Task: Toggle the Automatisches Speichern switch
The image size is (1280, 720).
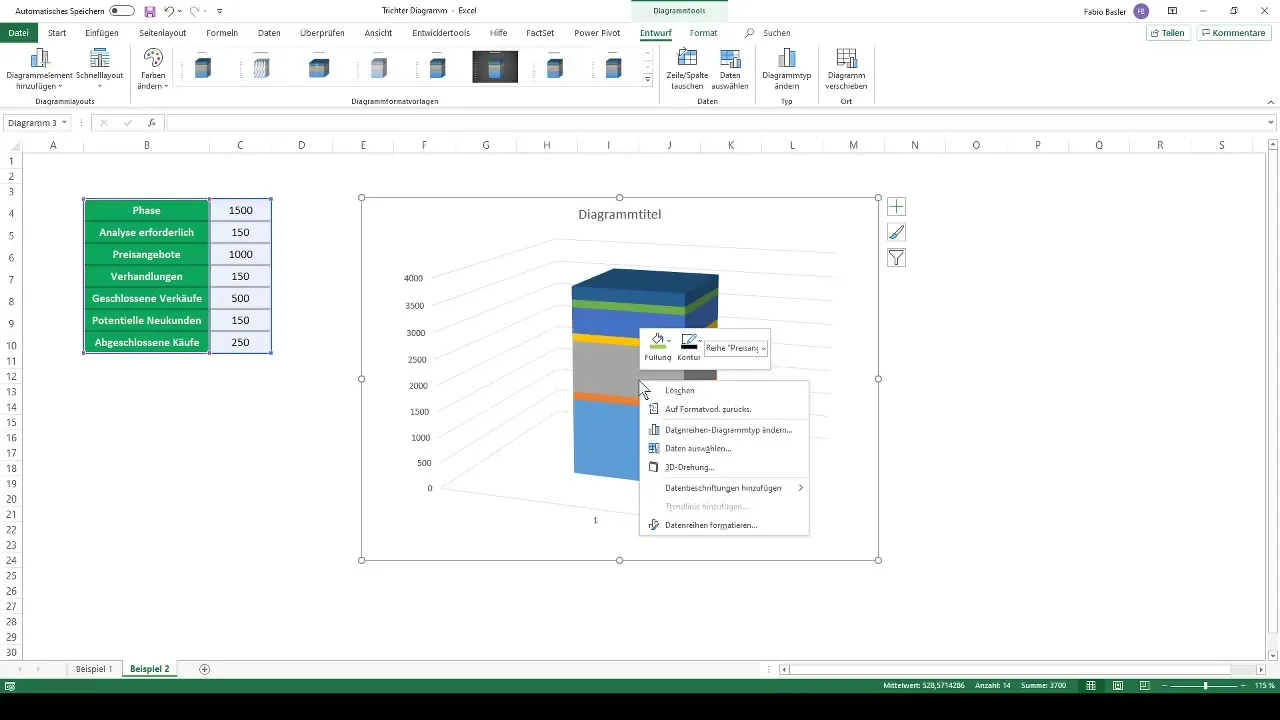Action: pos(122,10)
